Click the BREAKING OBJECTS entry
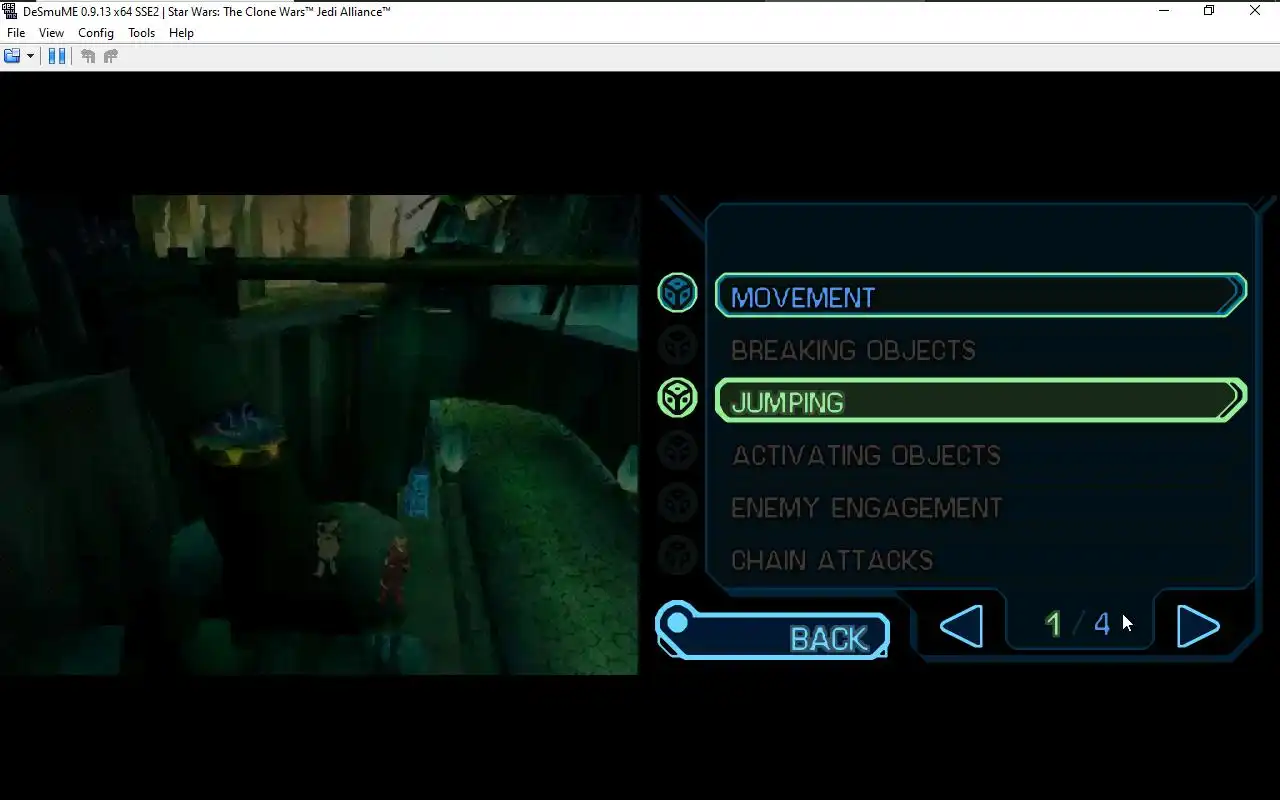 pyautogui.click(x=853, y=350)
